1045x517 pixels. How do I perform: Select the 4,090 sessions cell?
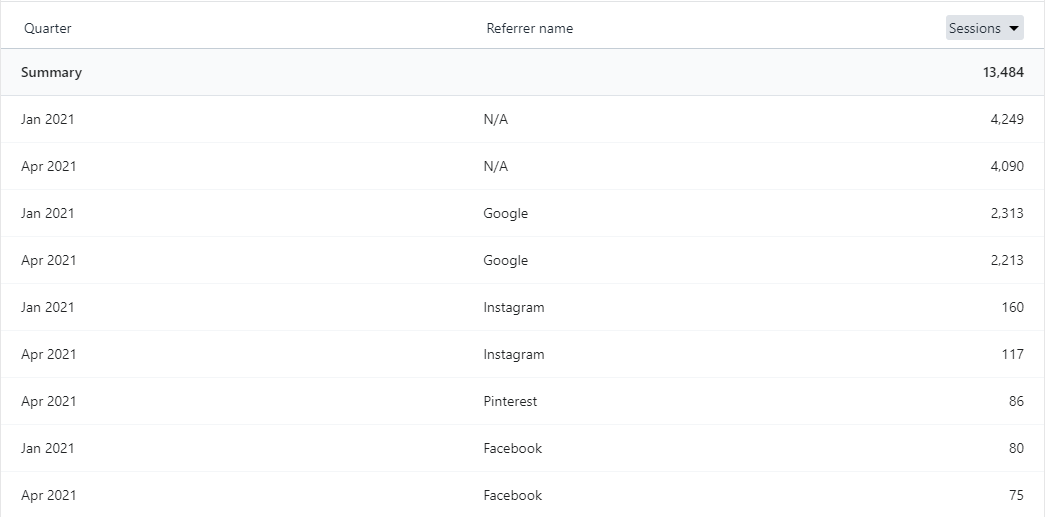click(1007, 166)
